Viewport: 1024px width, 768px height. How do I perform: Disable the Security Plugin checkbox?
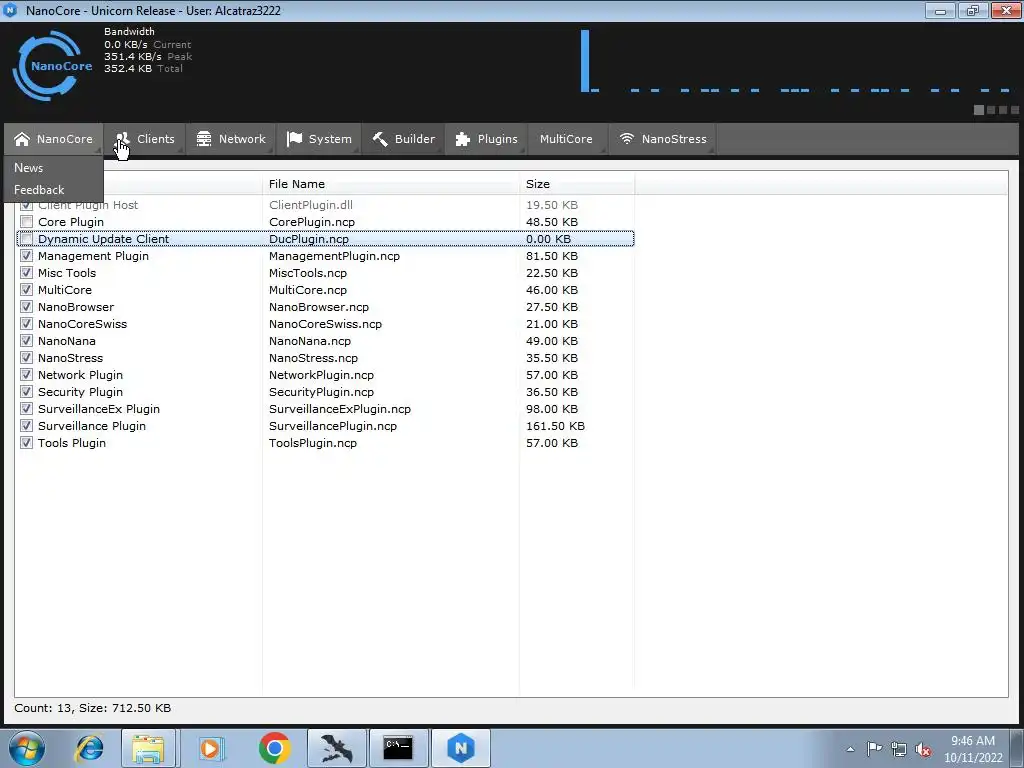[26, 392]
